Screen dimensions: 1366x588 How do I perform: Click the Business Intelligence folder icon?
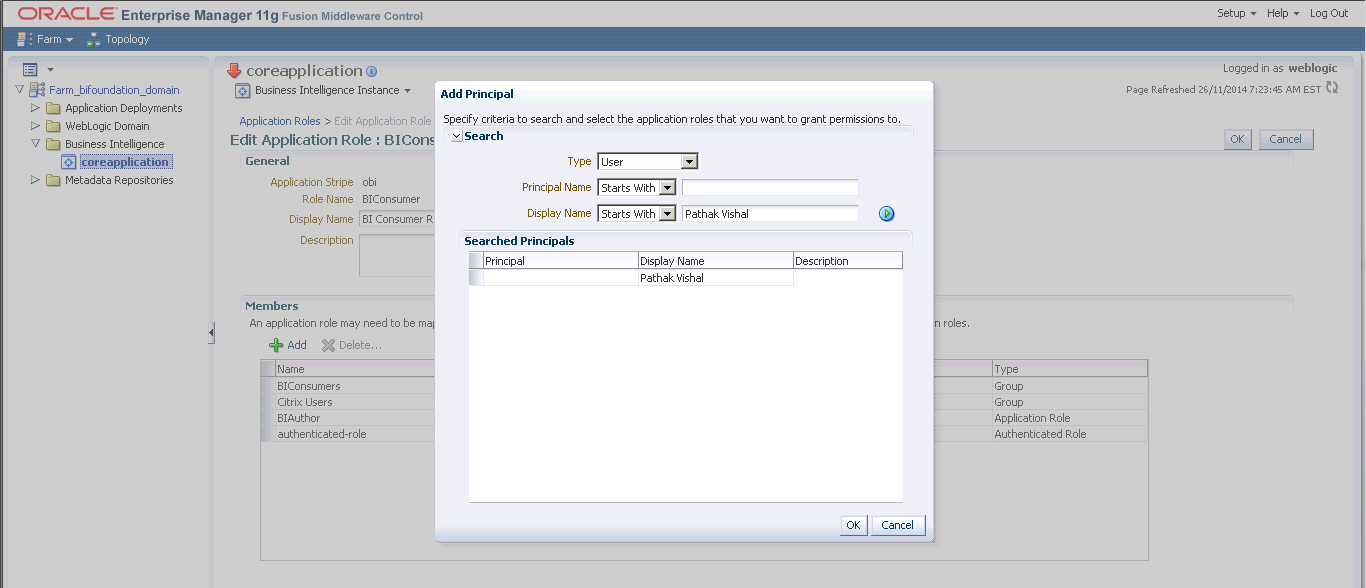54,144
